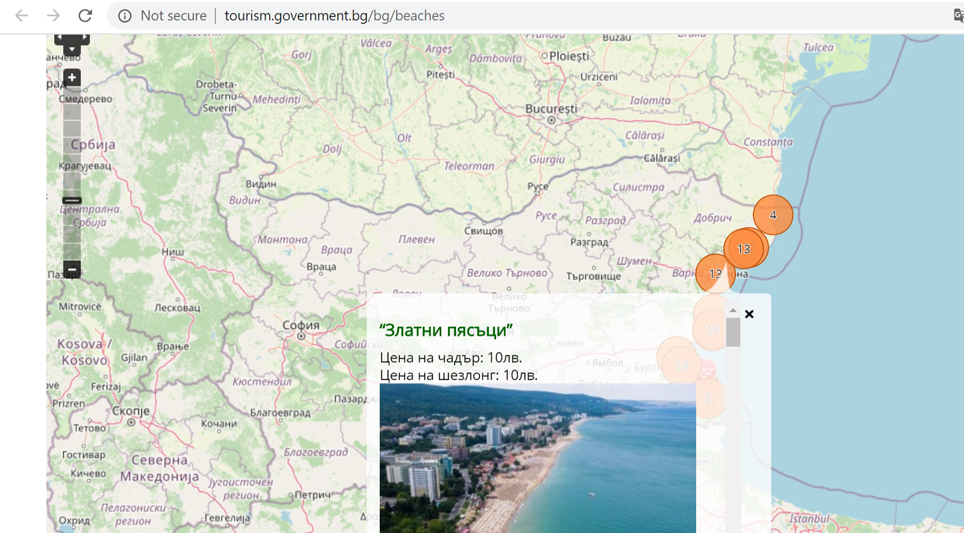Click the text 'Цена на чадър: 10лв.'
The image size is (964, 533).
coord(451,357)
